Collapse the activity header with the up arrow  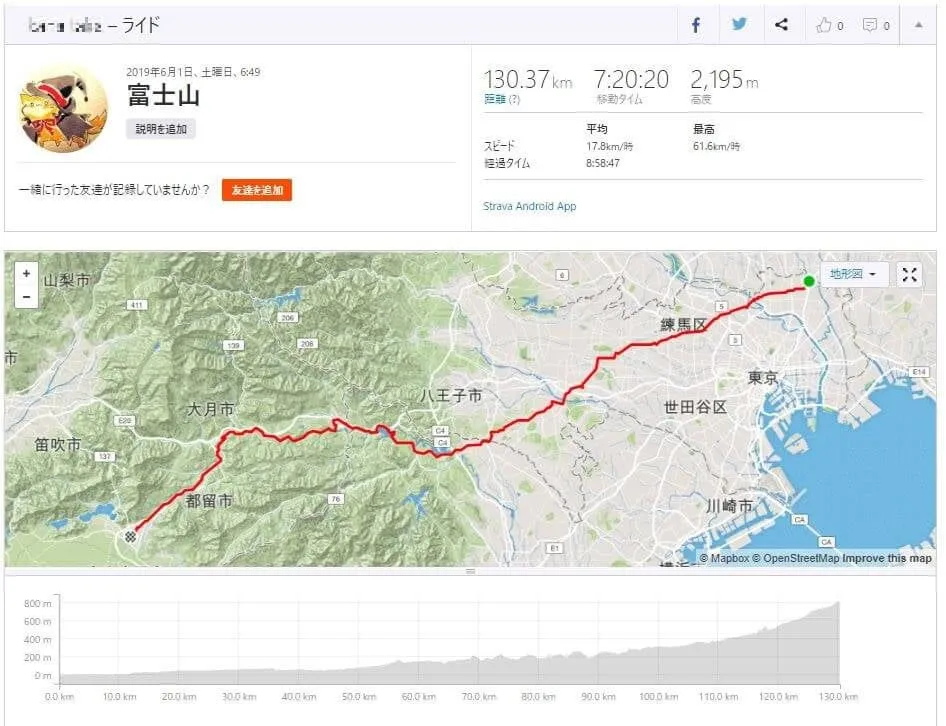919,25
